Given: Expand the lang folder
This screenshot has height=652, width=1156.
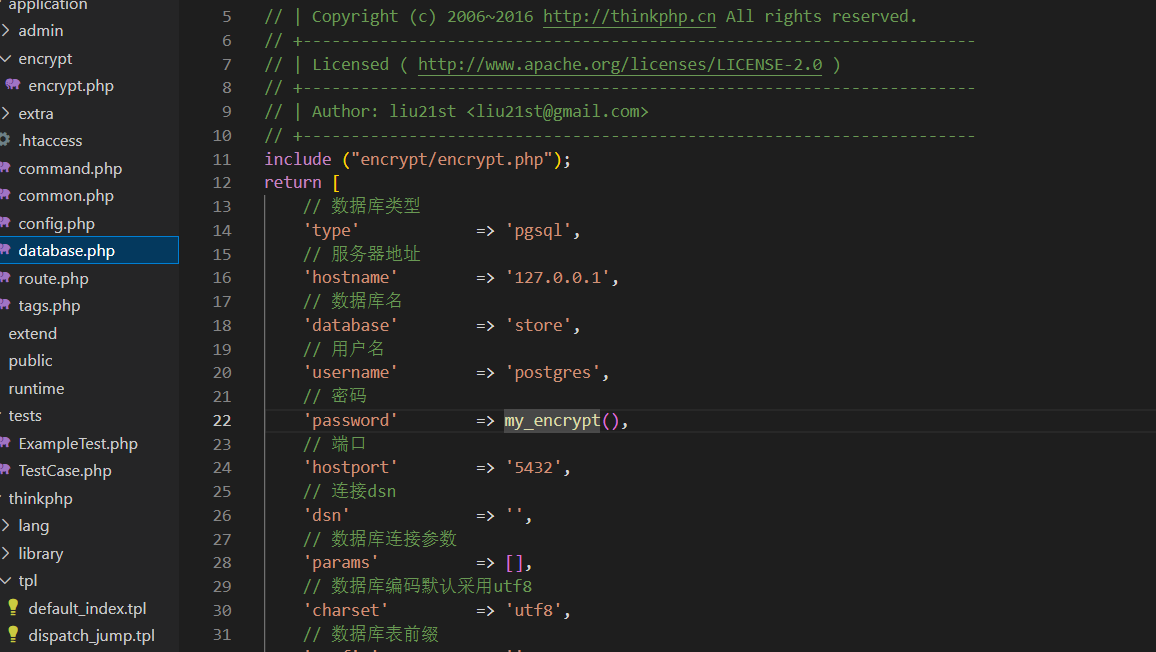Looking at the screenshot, I should click(x=6, y=525).
